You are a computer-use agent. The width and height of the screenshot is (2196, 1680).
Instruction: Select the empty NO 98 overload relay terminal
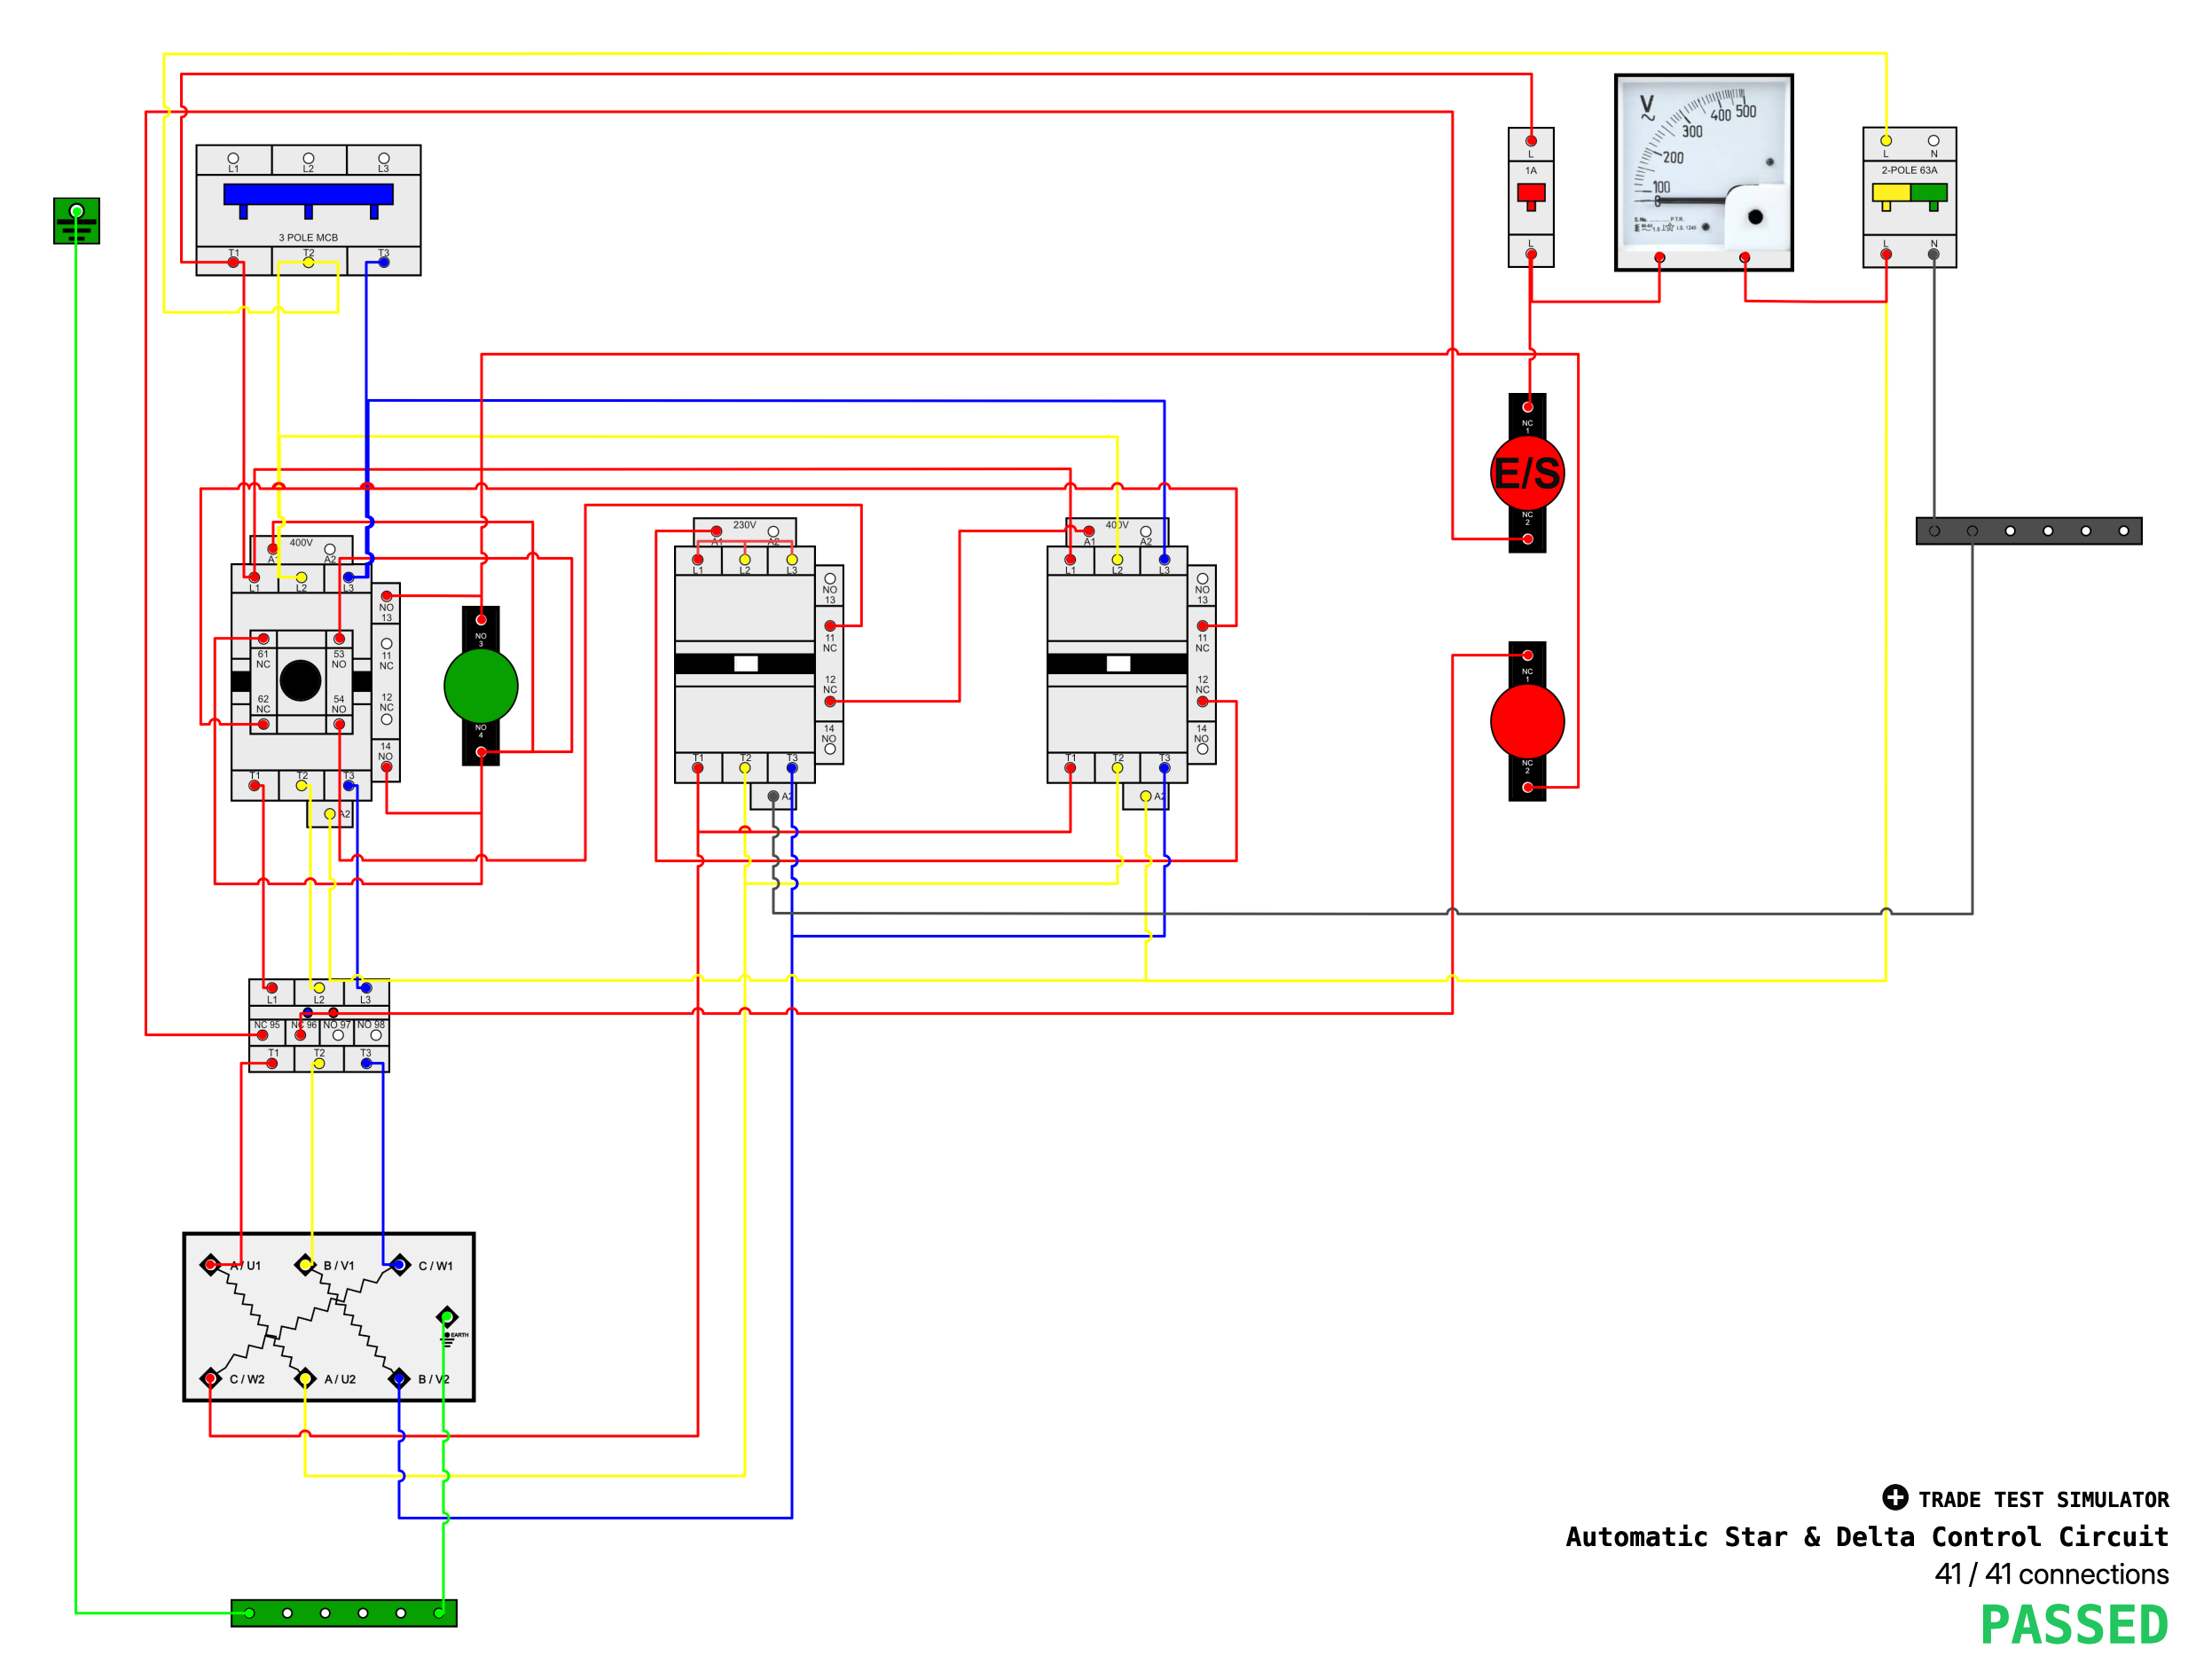coord(376,1035)
